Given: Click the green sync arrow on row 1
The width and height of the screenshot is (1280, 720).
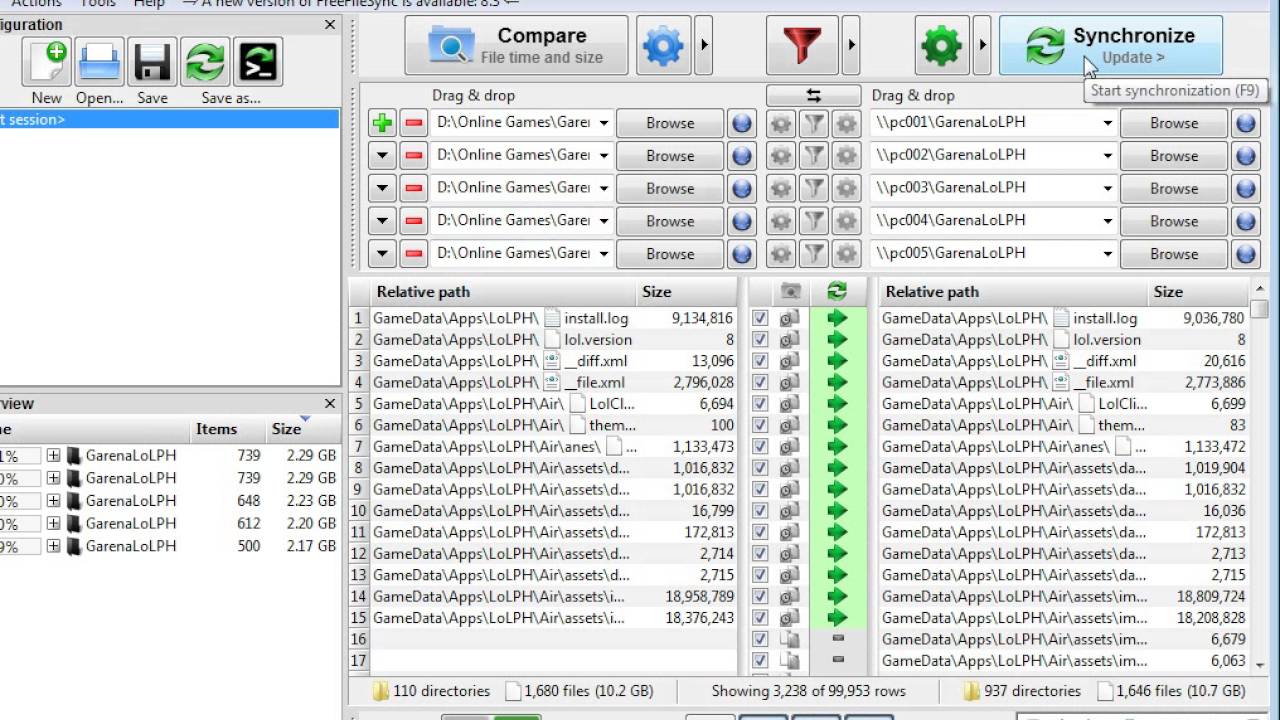Looking at the screenshot, I should click(x=837, y=318).
